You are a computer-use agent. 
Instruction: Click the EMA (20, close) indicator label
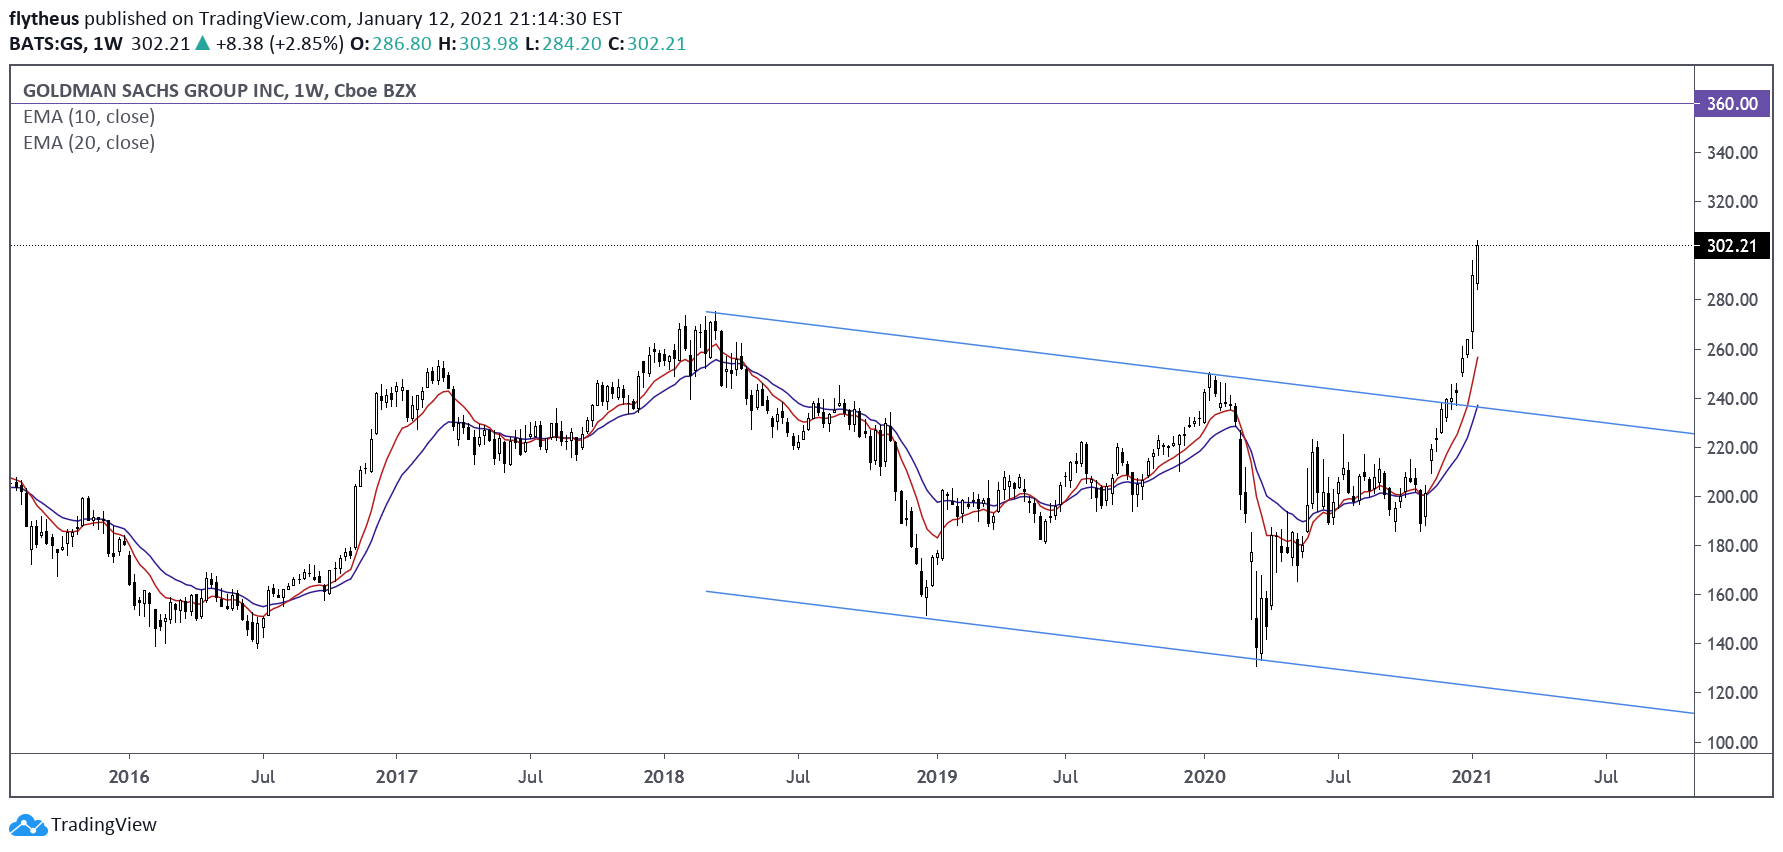[x=89, y=143]
